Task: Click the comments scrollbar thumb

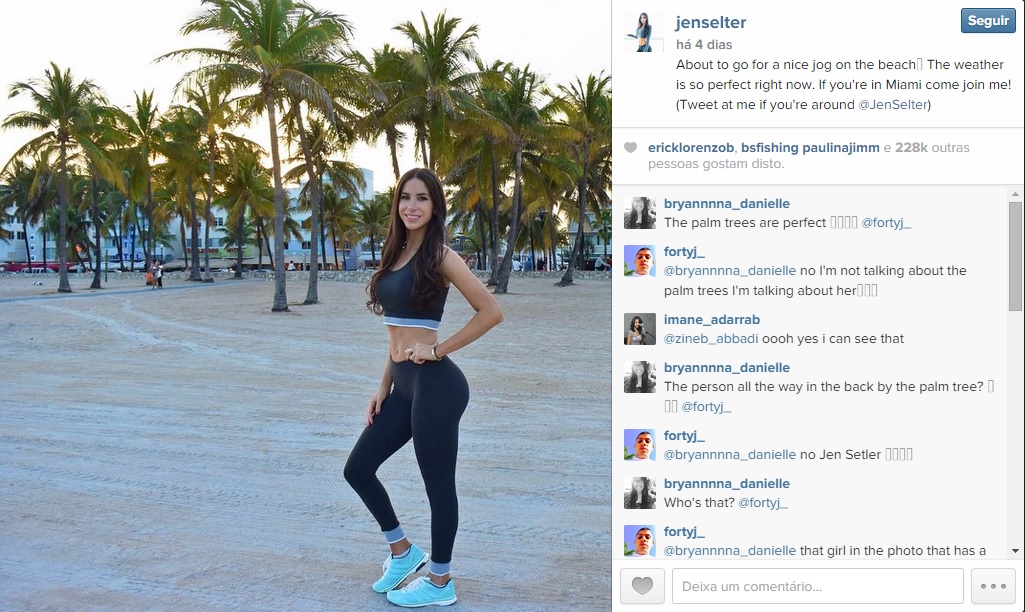Action: [1015, 256]
